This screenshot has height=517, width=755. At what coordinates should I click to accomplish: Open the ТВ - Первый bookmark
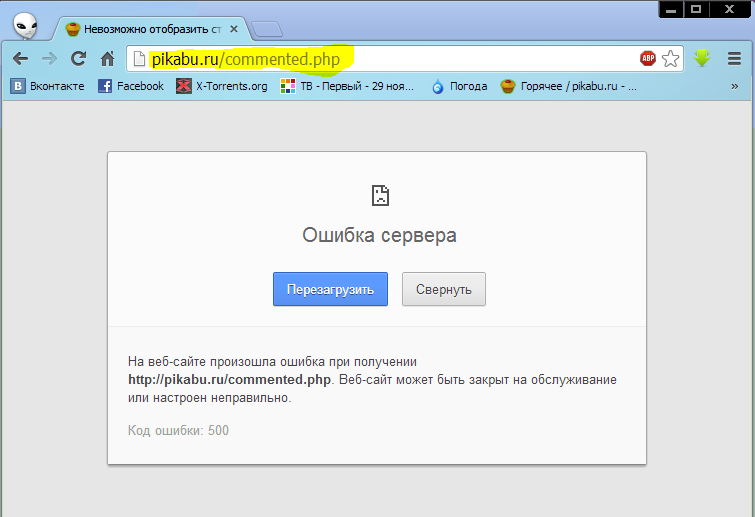tap(347, 86)
